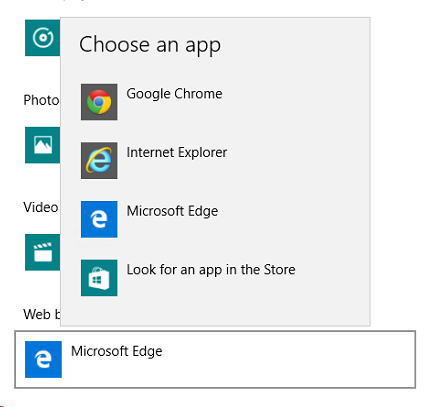Click the 'Photo' section label
This screenshot has width=433, height=407.
pos(41,100)
